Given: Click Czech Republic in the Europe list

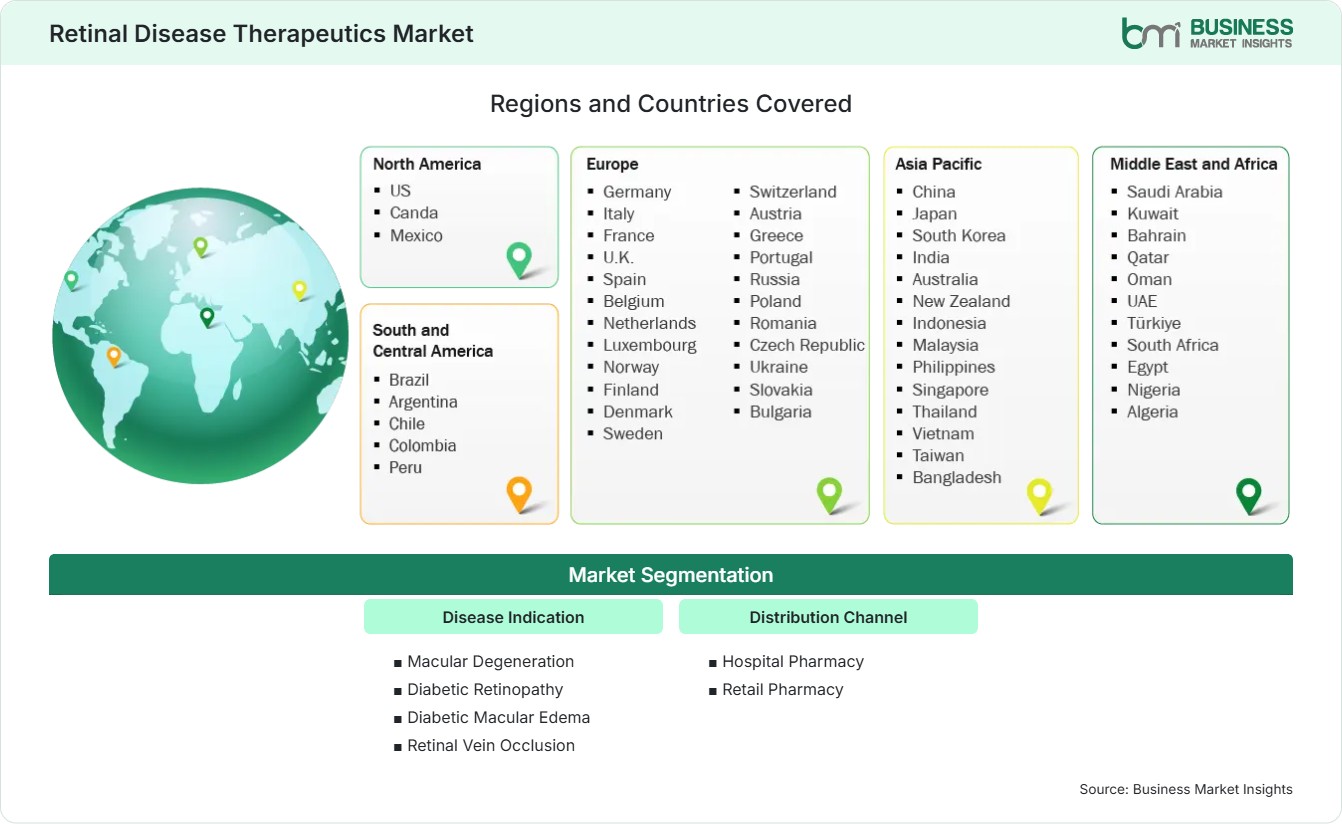Looking at the screenshot, I should (x=807, y=345).
